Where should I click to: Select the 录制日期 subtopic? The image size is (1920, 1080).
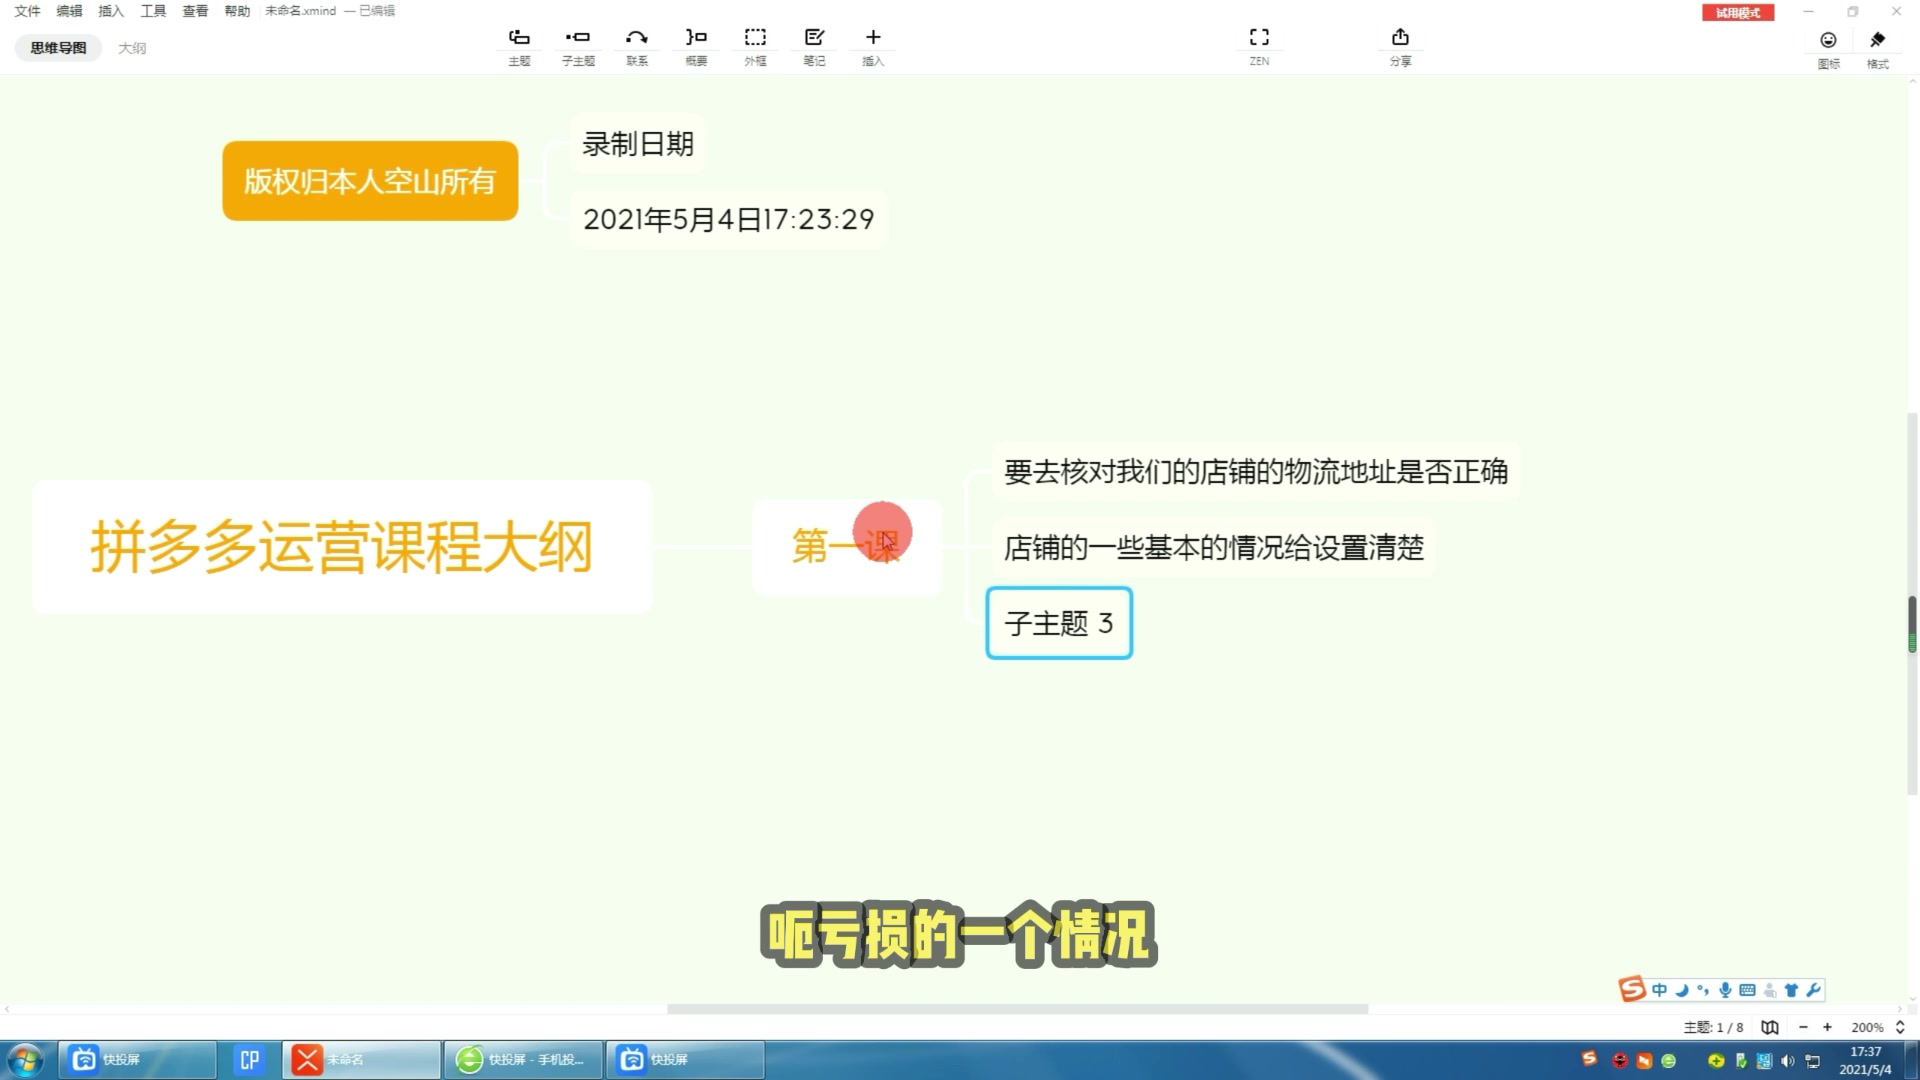click(x=638, y=144)
